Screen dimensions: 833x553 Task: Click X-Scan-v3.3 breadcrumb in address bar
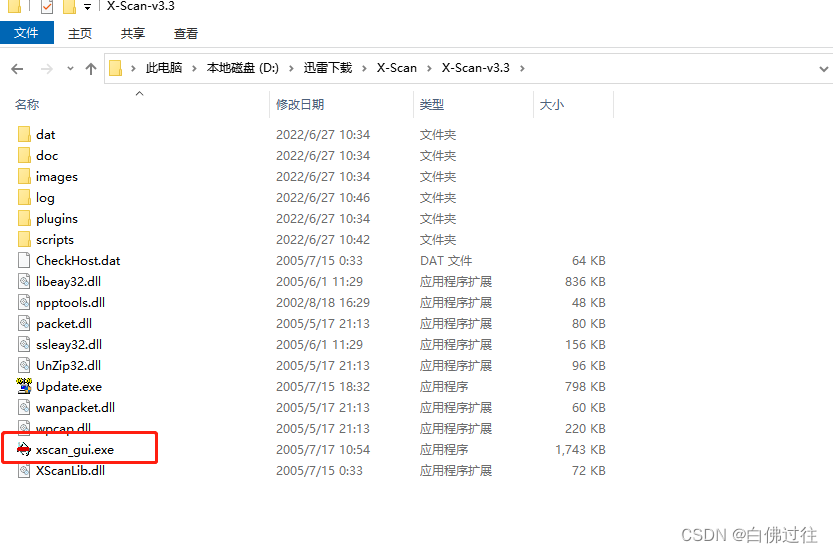tap(475, 68)
